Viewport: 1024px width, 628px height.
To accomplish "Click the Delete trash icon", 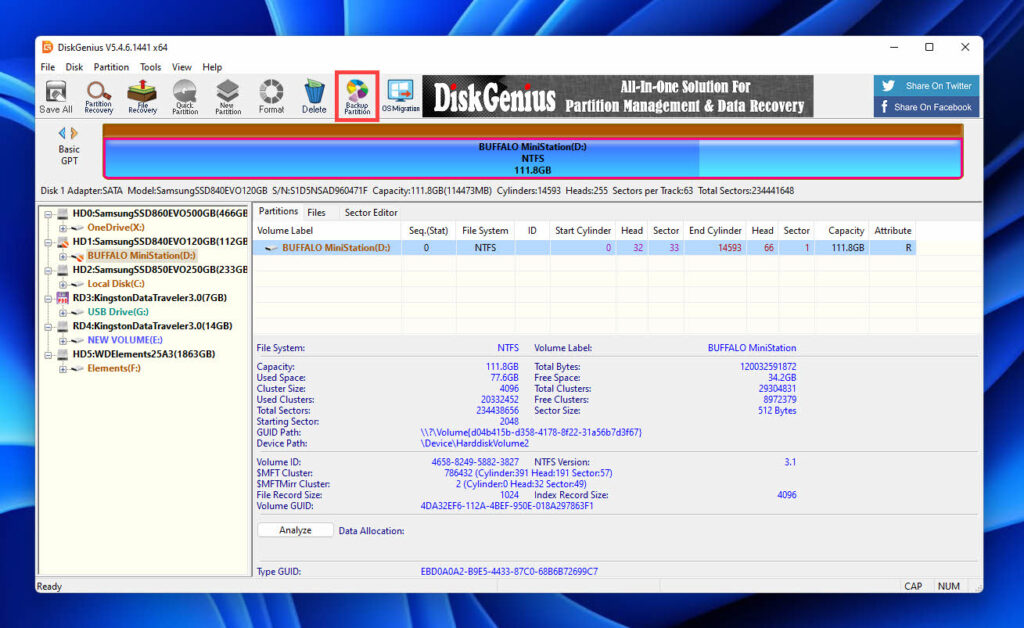I will [314, 96].
